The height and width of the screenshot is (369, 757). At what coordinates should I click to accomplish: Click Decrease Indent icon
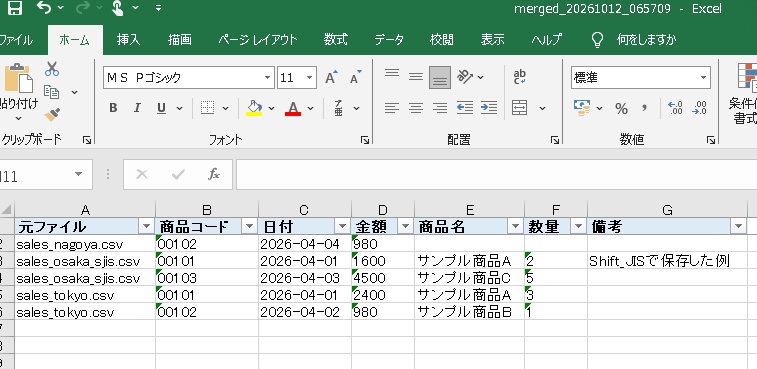tap(465, 108)
